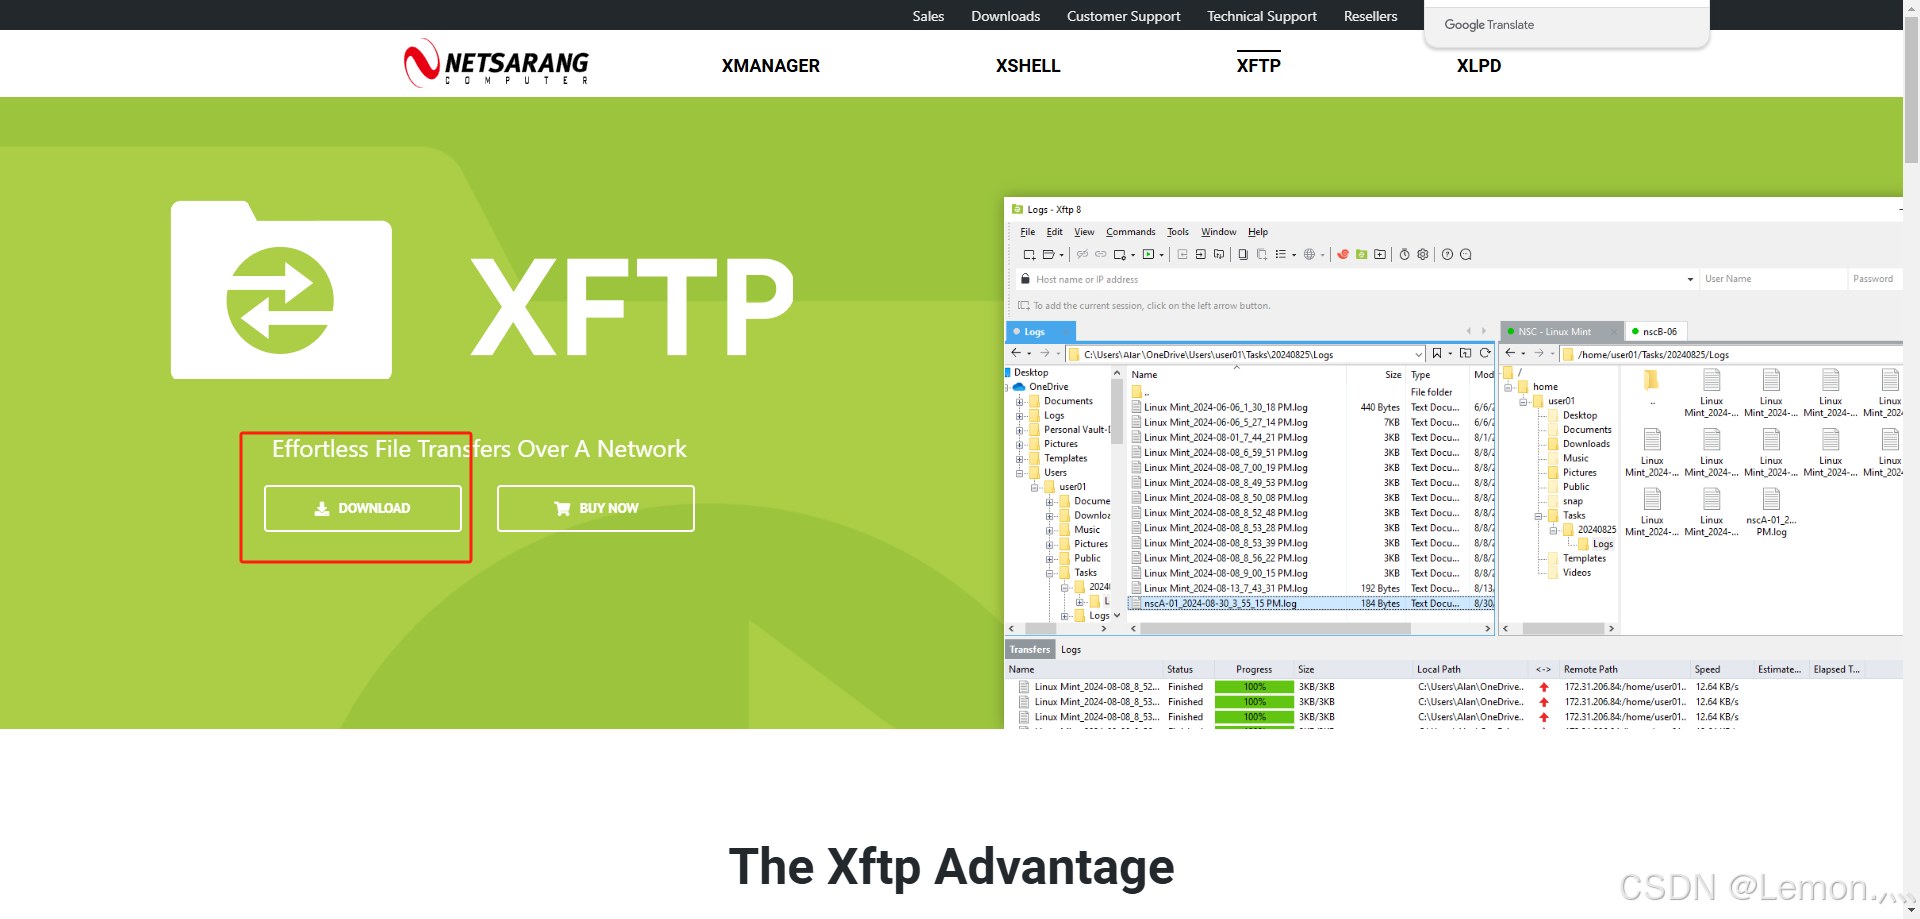Select the Transfers tab in bottom panel
This screenshot has width=1920, height=919.
(1030, 650)
